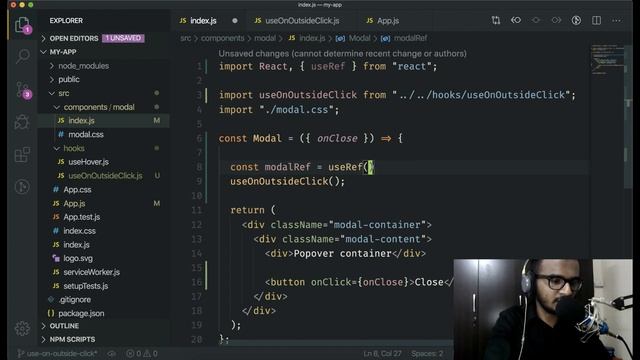Open App.js in the explorer tree

(74, 203)
